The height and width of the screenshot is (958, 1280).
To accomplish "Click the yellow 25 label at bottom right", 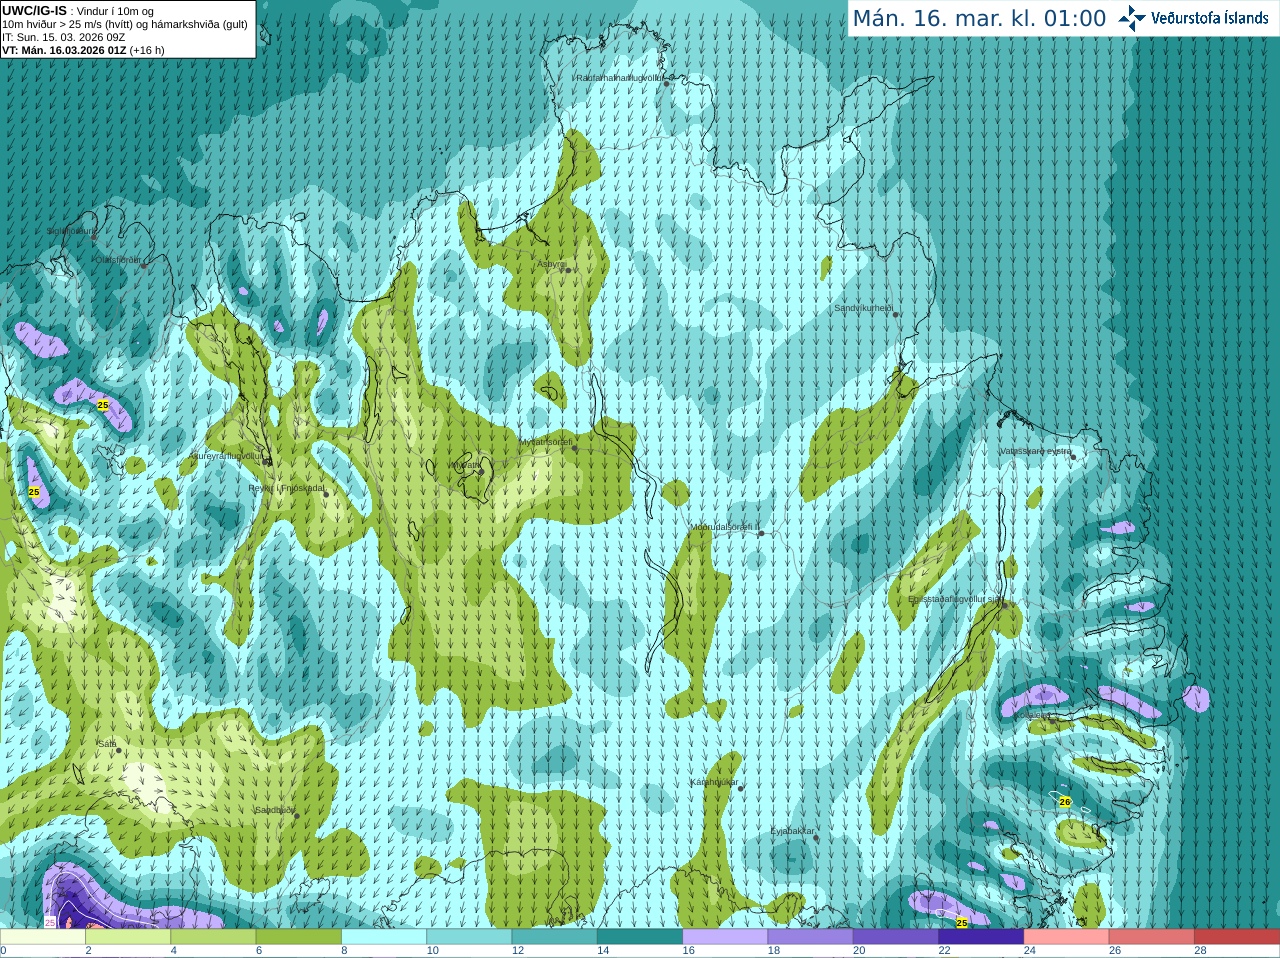I will [962, 923].
